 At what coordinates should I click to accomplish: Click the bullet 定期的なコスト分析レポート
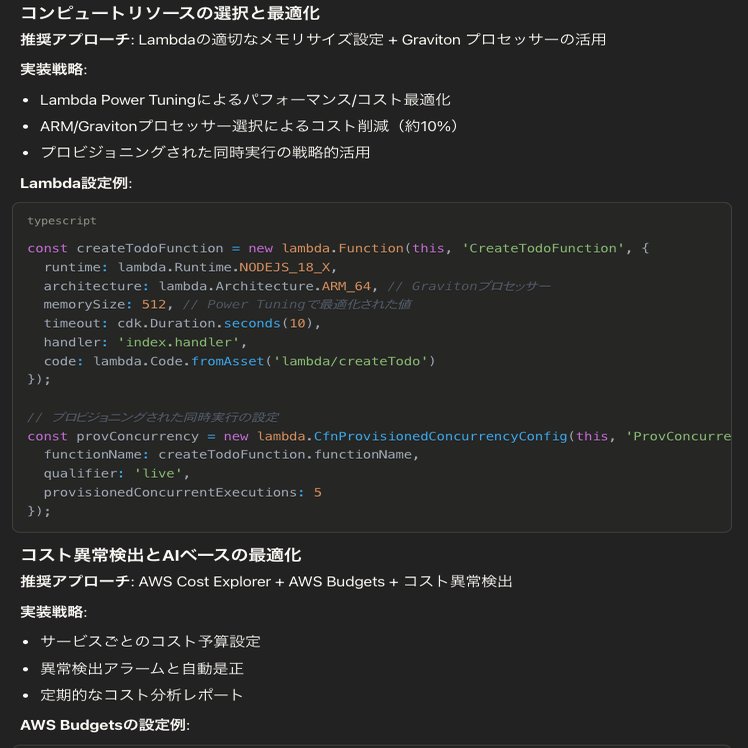(x=142, y=695)
